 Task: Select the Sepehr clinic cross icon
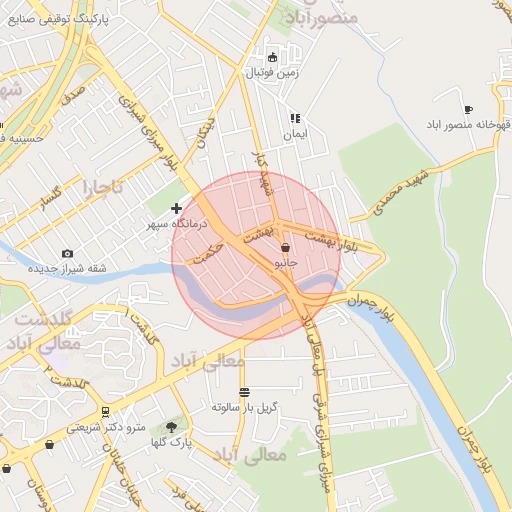tap(176, 209)
